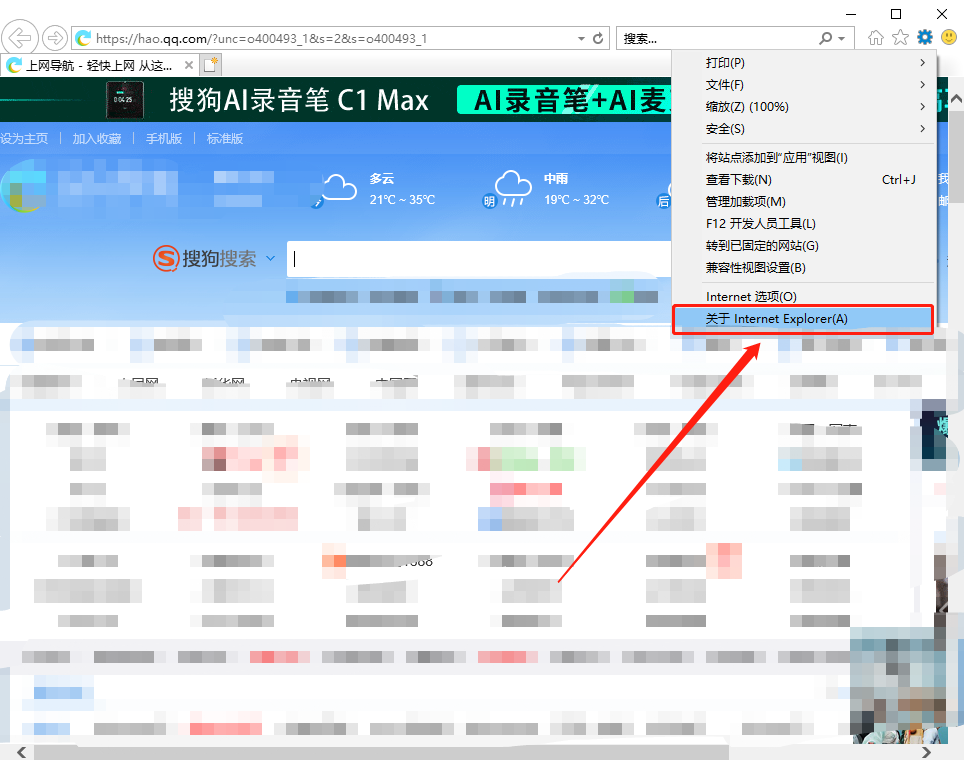Viewport: 964px width, 760px height.
Task: Open the home page icon
Action: coord(875,38)
